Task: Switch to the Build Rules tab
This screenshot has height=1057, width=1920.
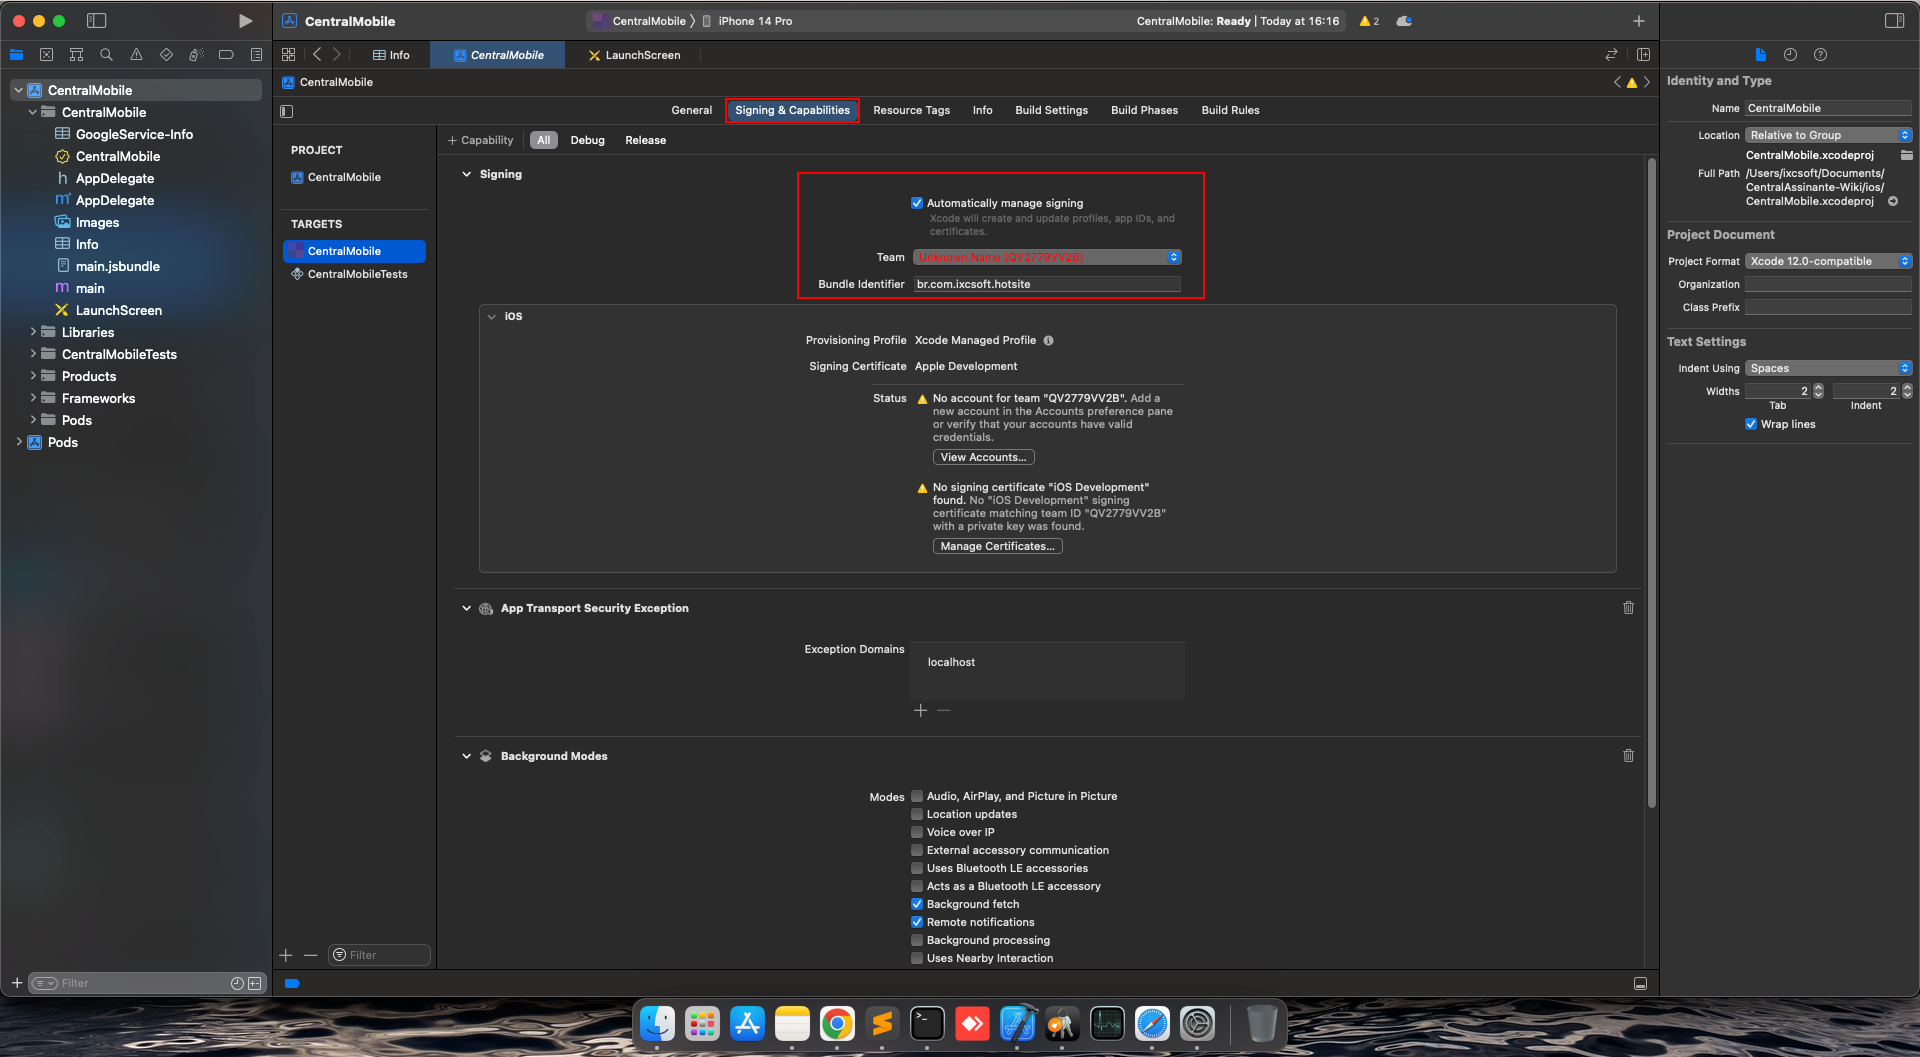Action: pos(1230,110)
